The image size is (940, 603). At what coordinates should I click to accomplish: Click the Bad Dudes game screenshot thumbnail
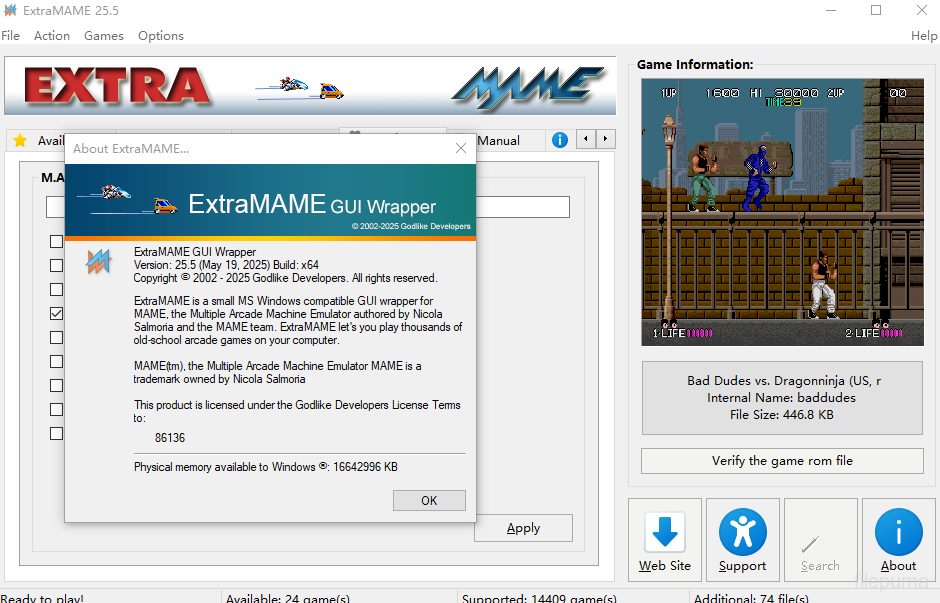(x=782, y=212)
